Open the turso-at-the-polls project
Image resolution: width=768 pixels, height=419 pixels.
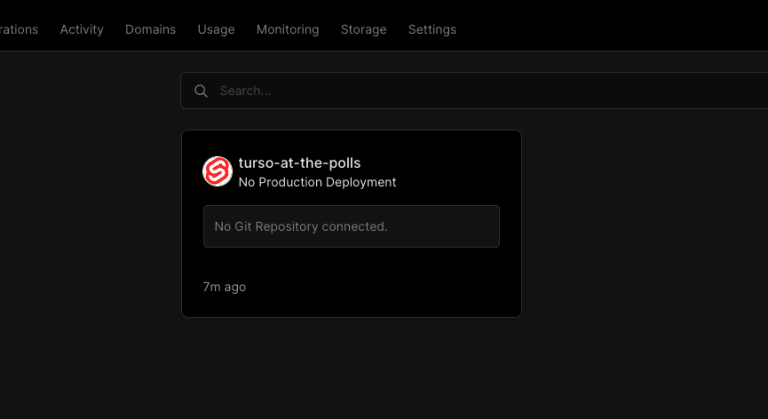click(299, 163)
